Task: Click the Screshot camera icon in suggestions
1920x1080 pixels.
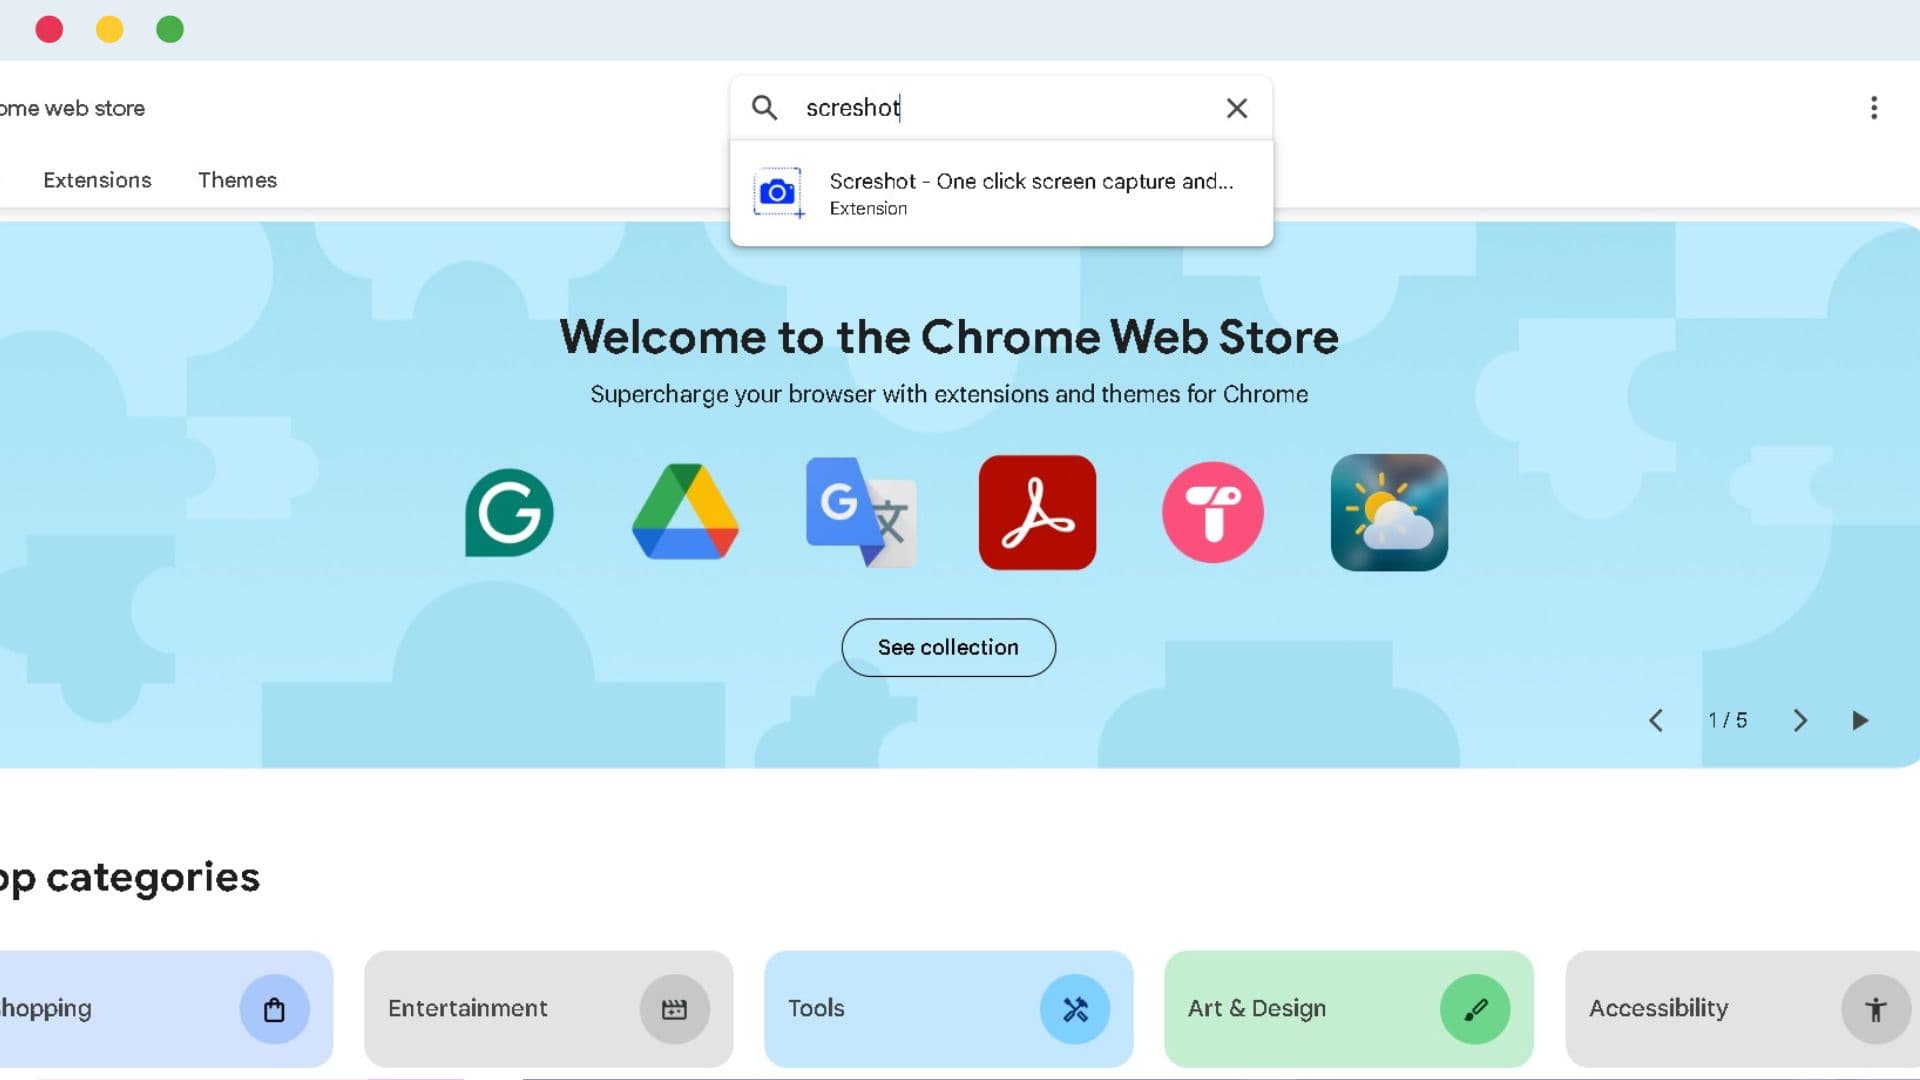Action: tap(778, 193)
